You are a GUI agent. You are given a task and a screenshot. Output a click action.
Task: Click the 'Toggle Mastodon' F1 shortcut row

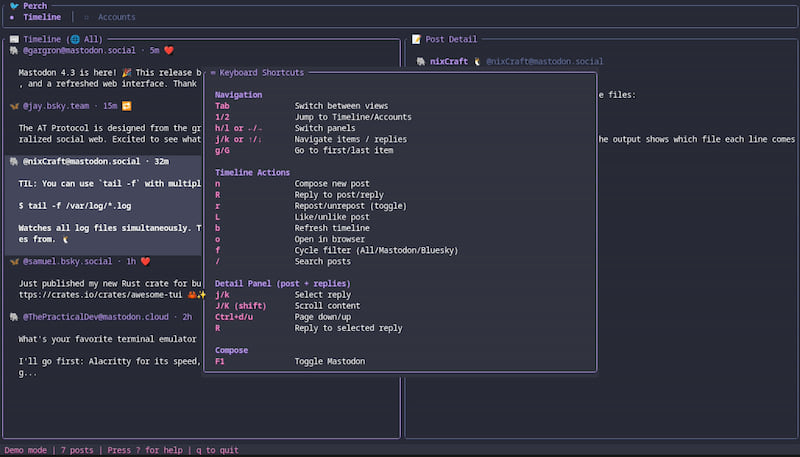(290, 362)
